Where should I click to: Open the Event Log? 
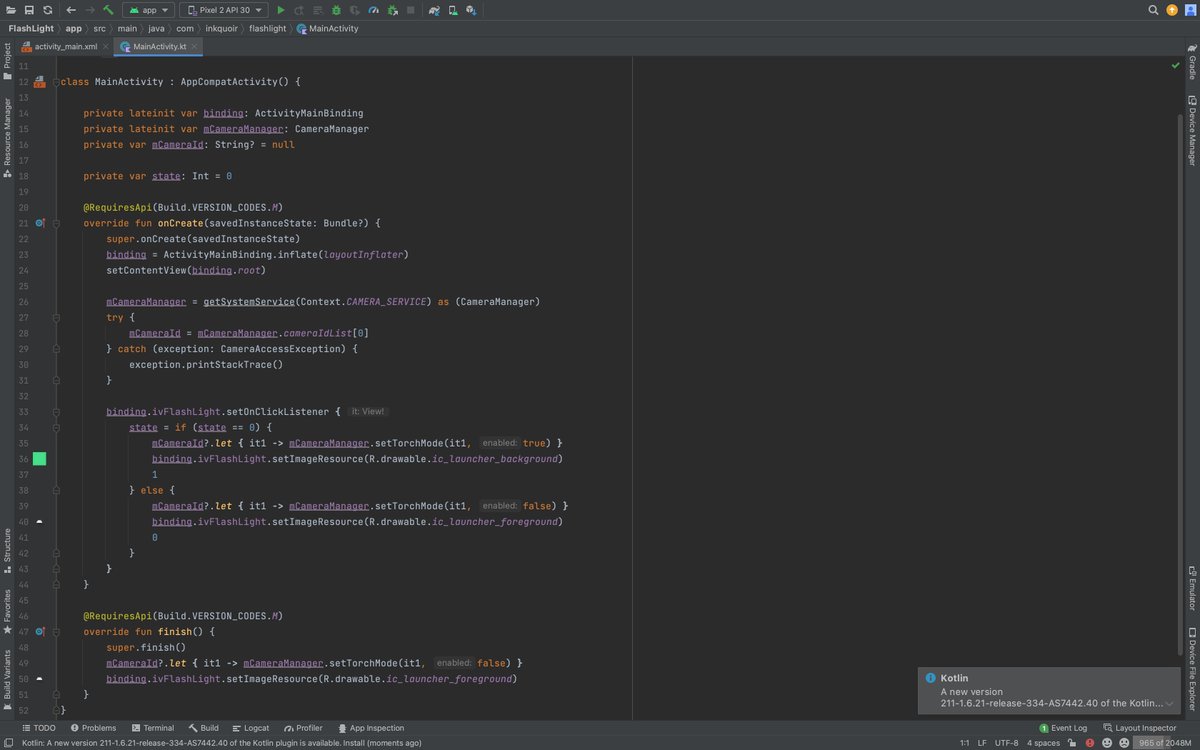(1063, 728)
